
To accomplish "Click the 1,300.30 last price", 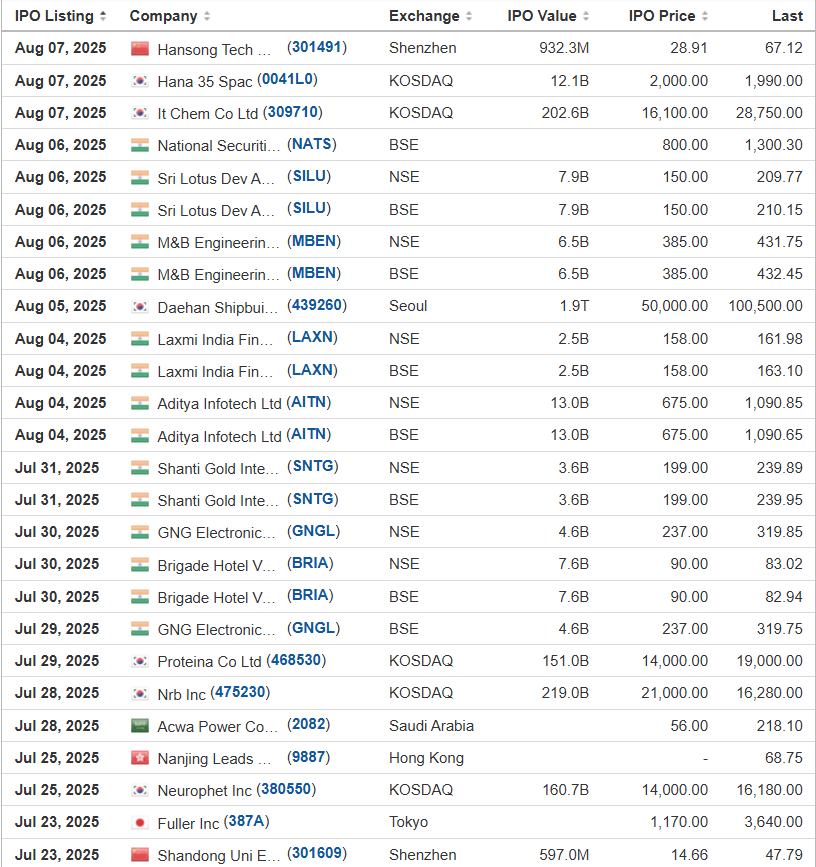I will pyautogui.click(x=773, y=145).
